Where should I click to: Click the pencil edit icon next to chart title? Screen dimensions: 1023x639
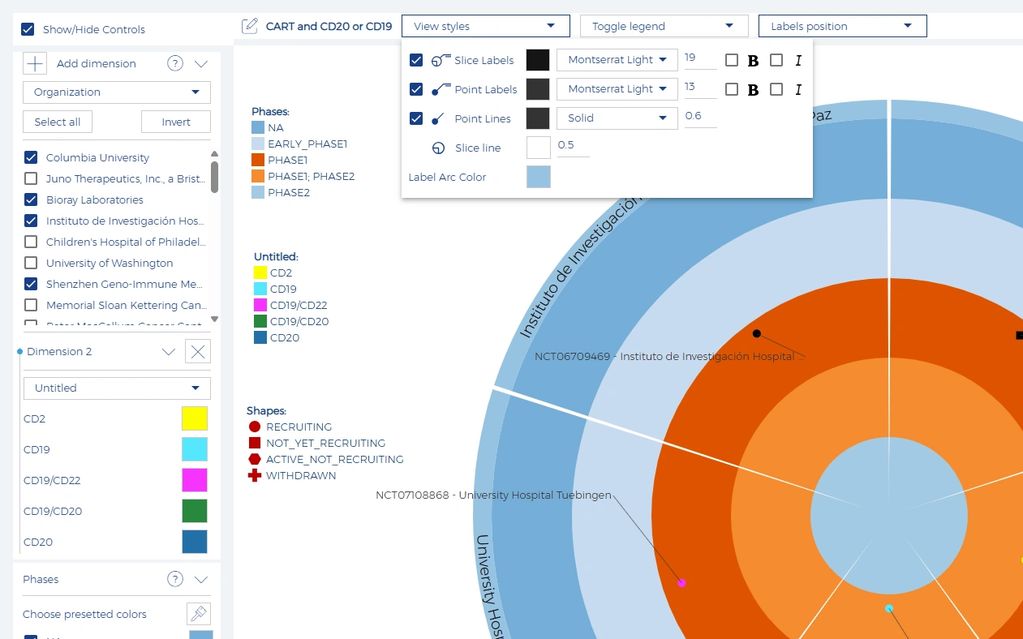coord(250,26)
